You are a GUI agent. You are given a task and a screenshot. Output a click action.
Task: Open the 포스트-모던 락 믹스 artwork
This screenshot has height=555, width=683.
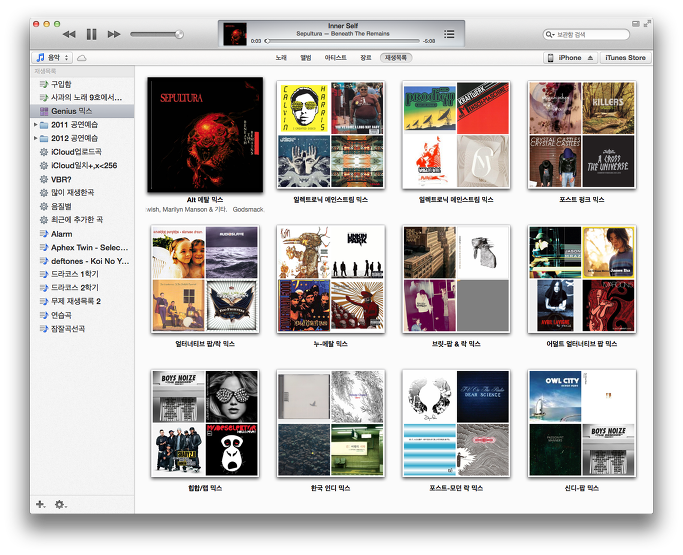coord(456,423)
